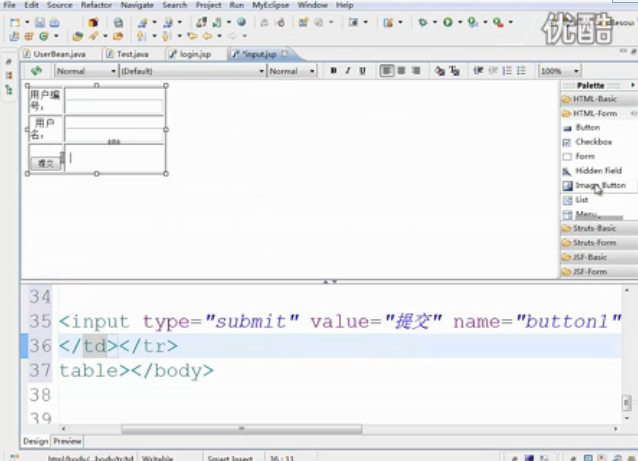Switch to the Preview tab

pyautogui.click(x=67, y=441)
